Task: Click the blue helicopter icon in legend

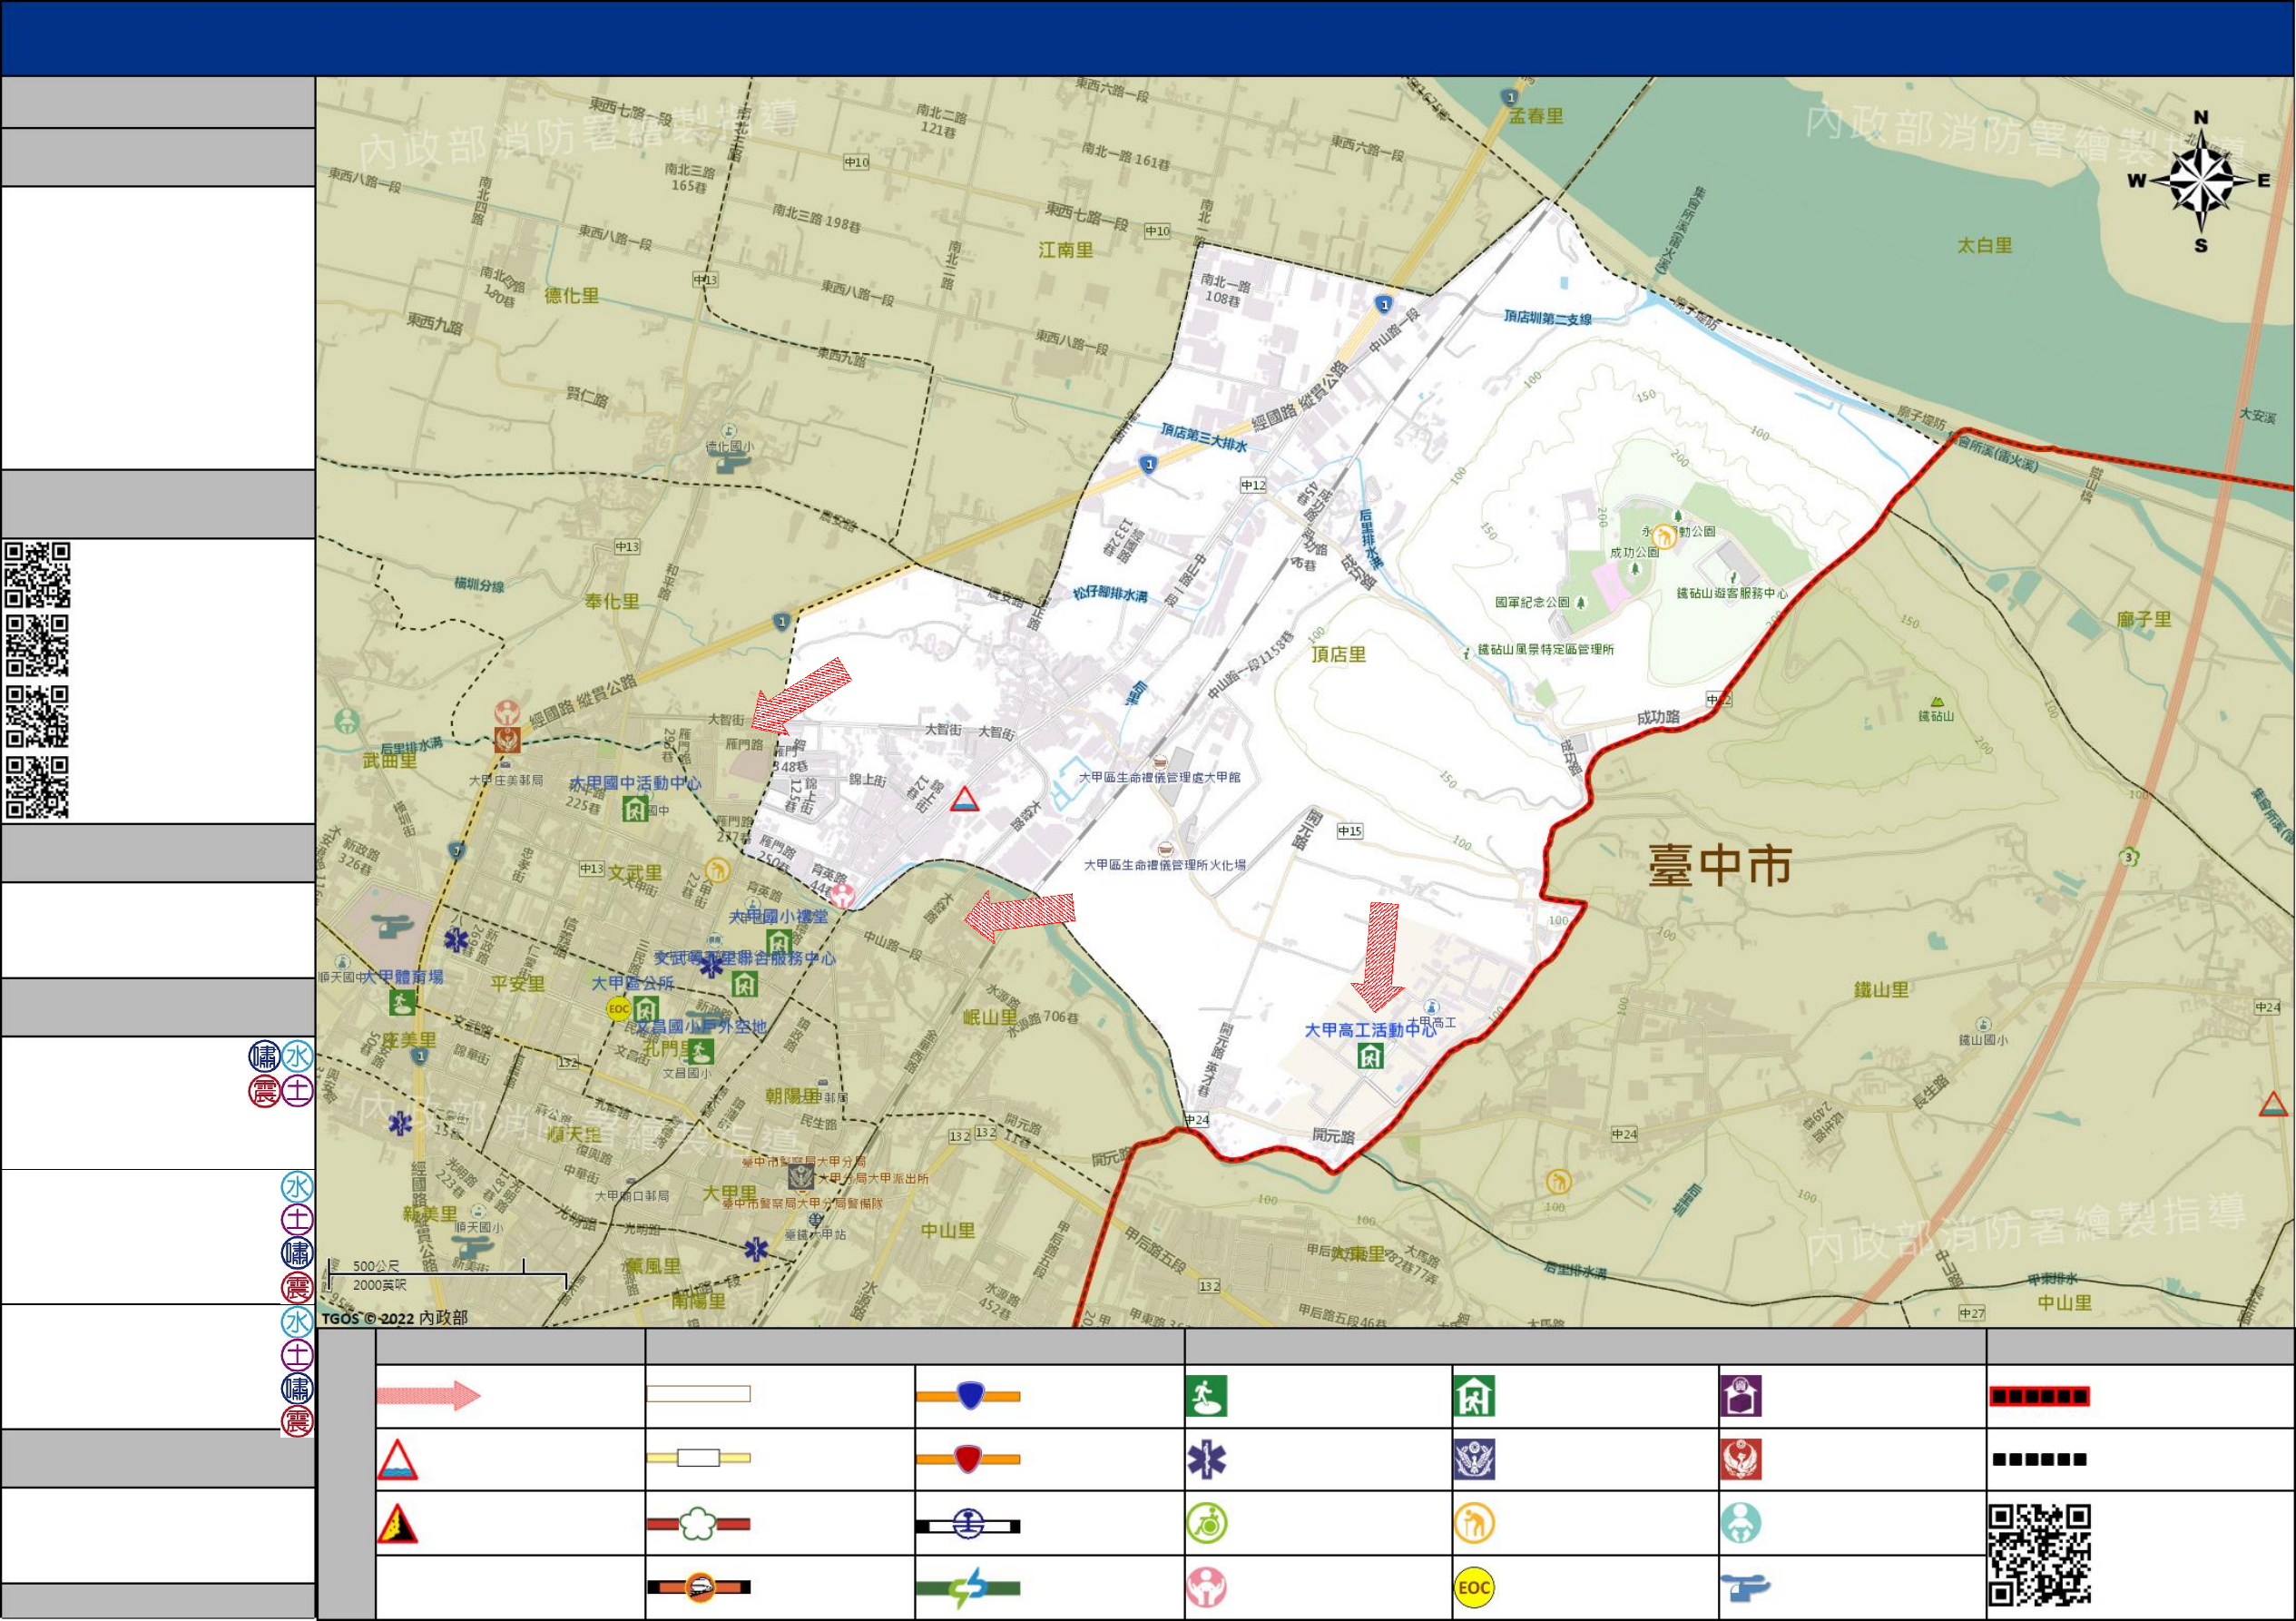Action: [x=1745, y=1588]
